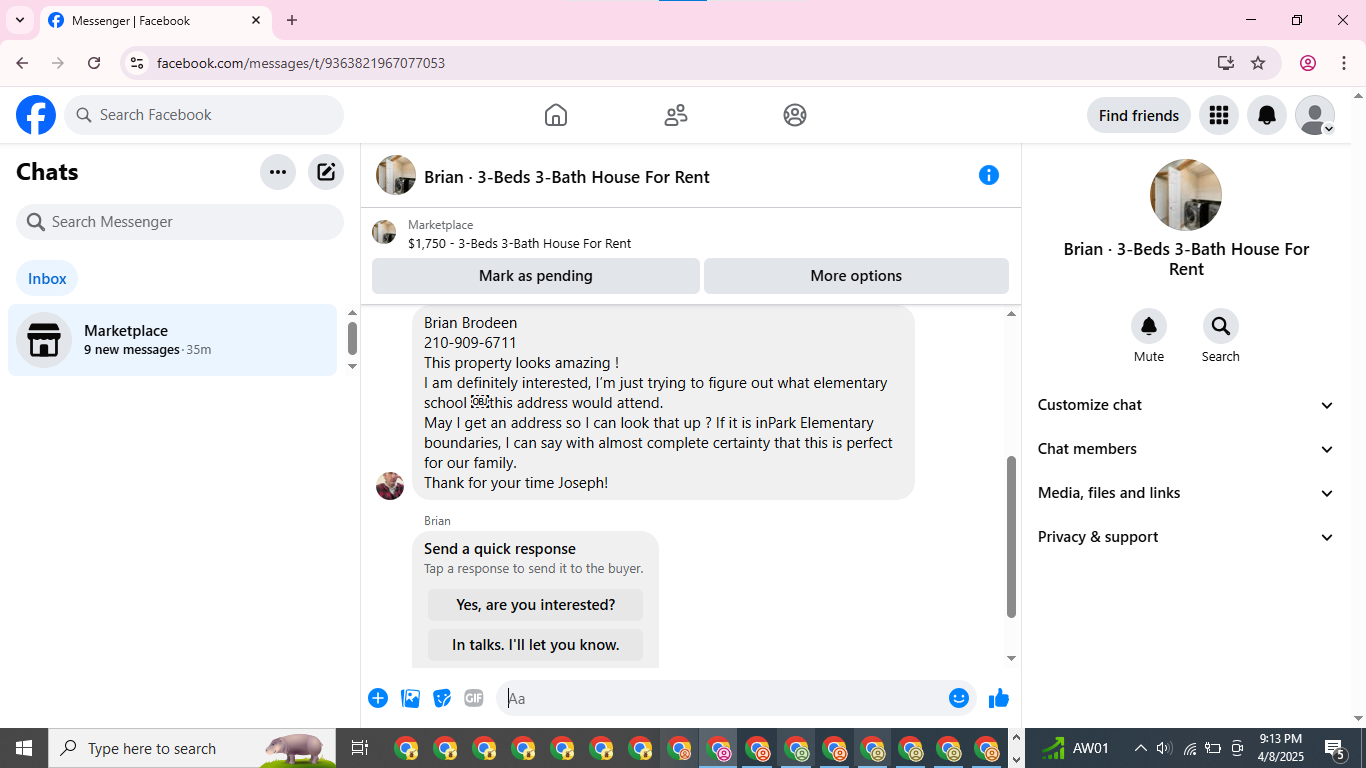
Task: Expand Chat members section
Action: click(x=1186, y=449)
